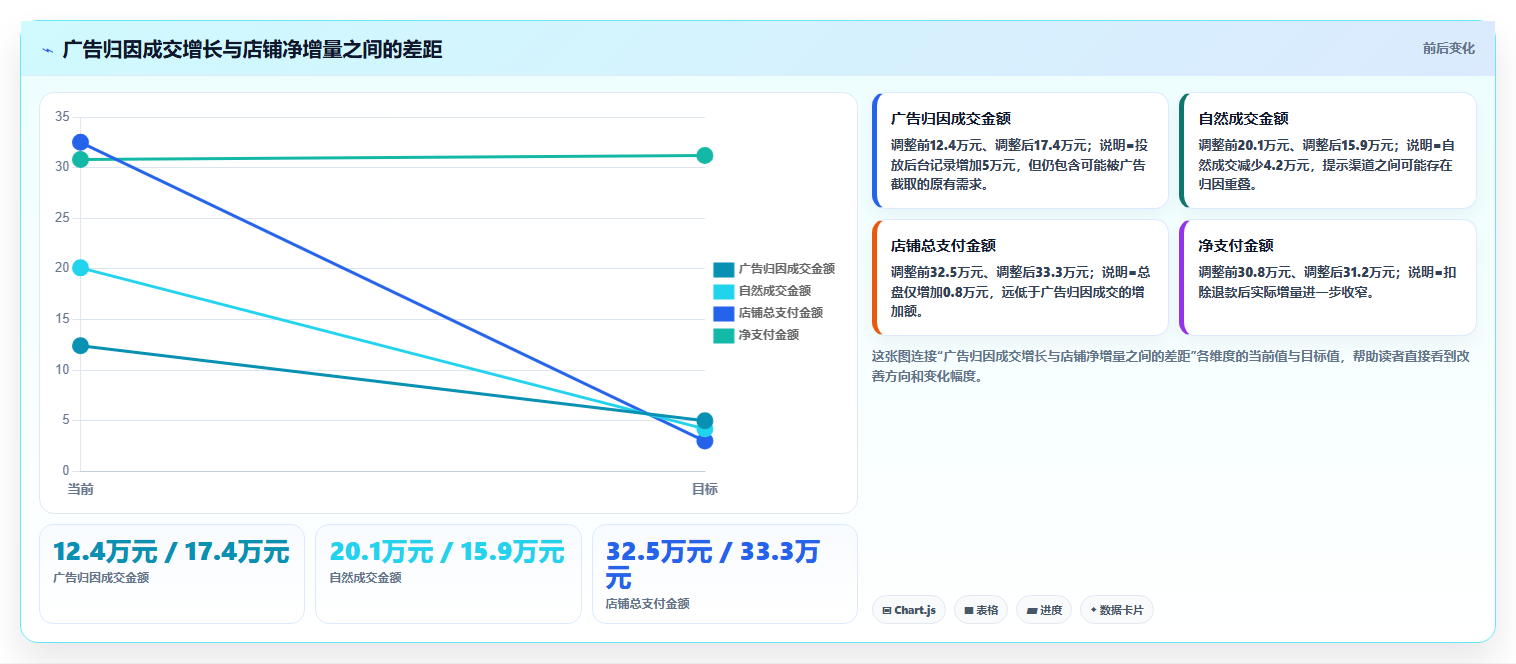
Task: Click the 广告归因成交金额 data point at 当前
Action: [x=80, y=345]
